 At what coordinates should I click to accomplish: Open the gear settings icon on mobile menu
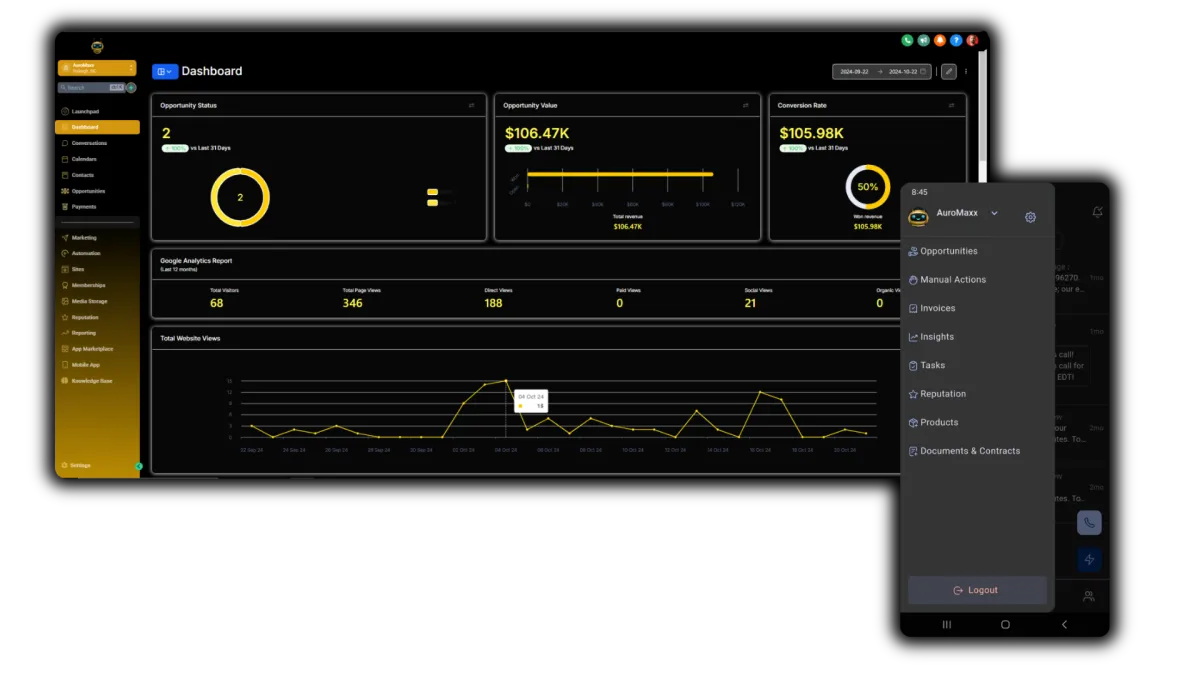1031,217
